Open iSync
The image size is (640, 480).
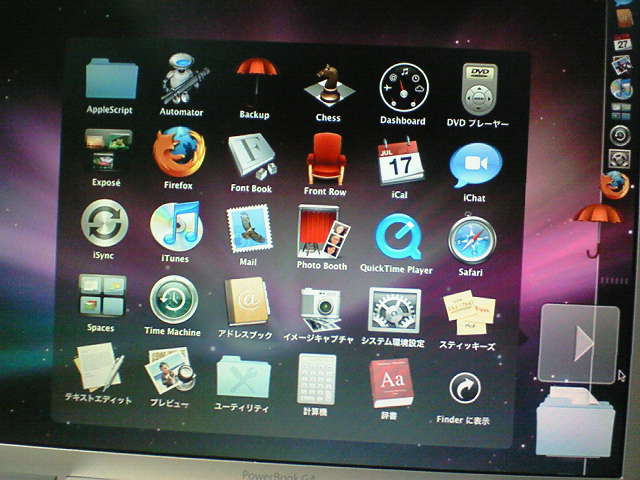click(104, 223)
